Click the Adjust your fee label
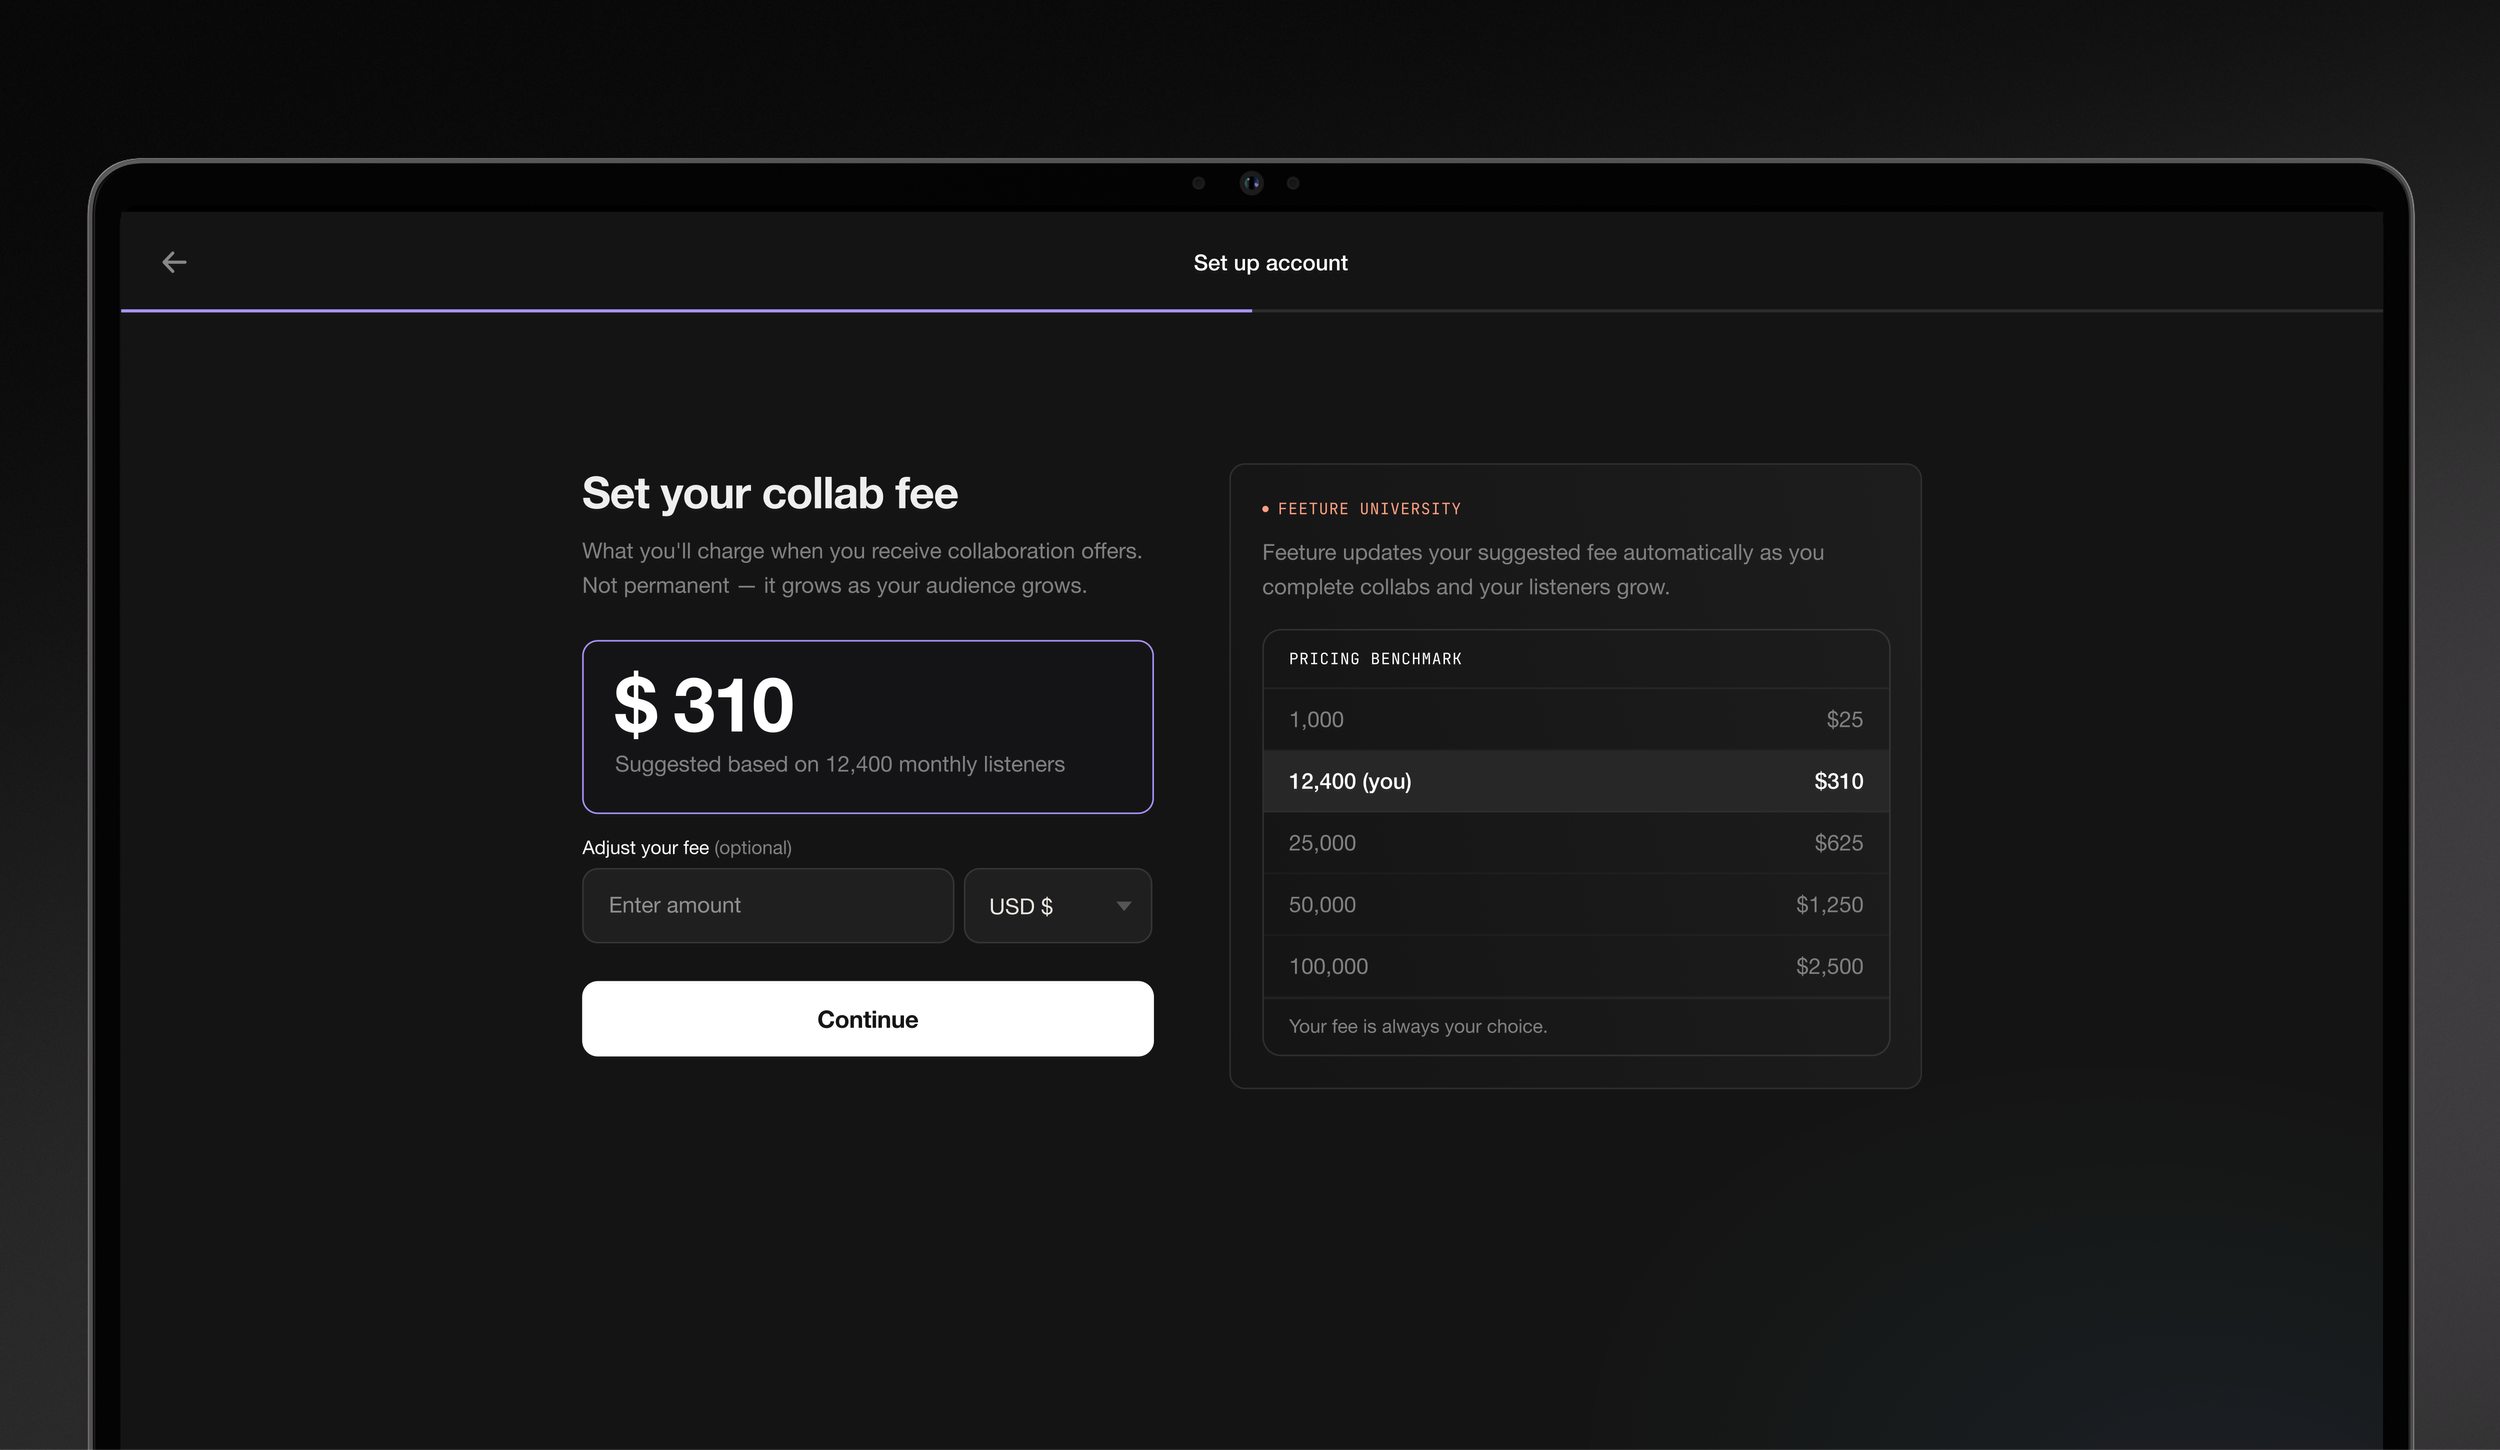Screen dimensions: 2500x1450 coord(645,848)
